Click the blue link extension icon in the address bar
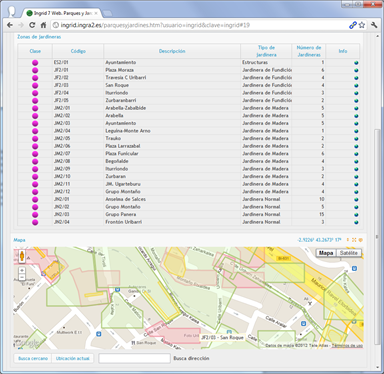Image resolution: width=384 pixels, height=374 pixels. (x=353, y=25)
